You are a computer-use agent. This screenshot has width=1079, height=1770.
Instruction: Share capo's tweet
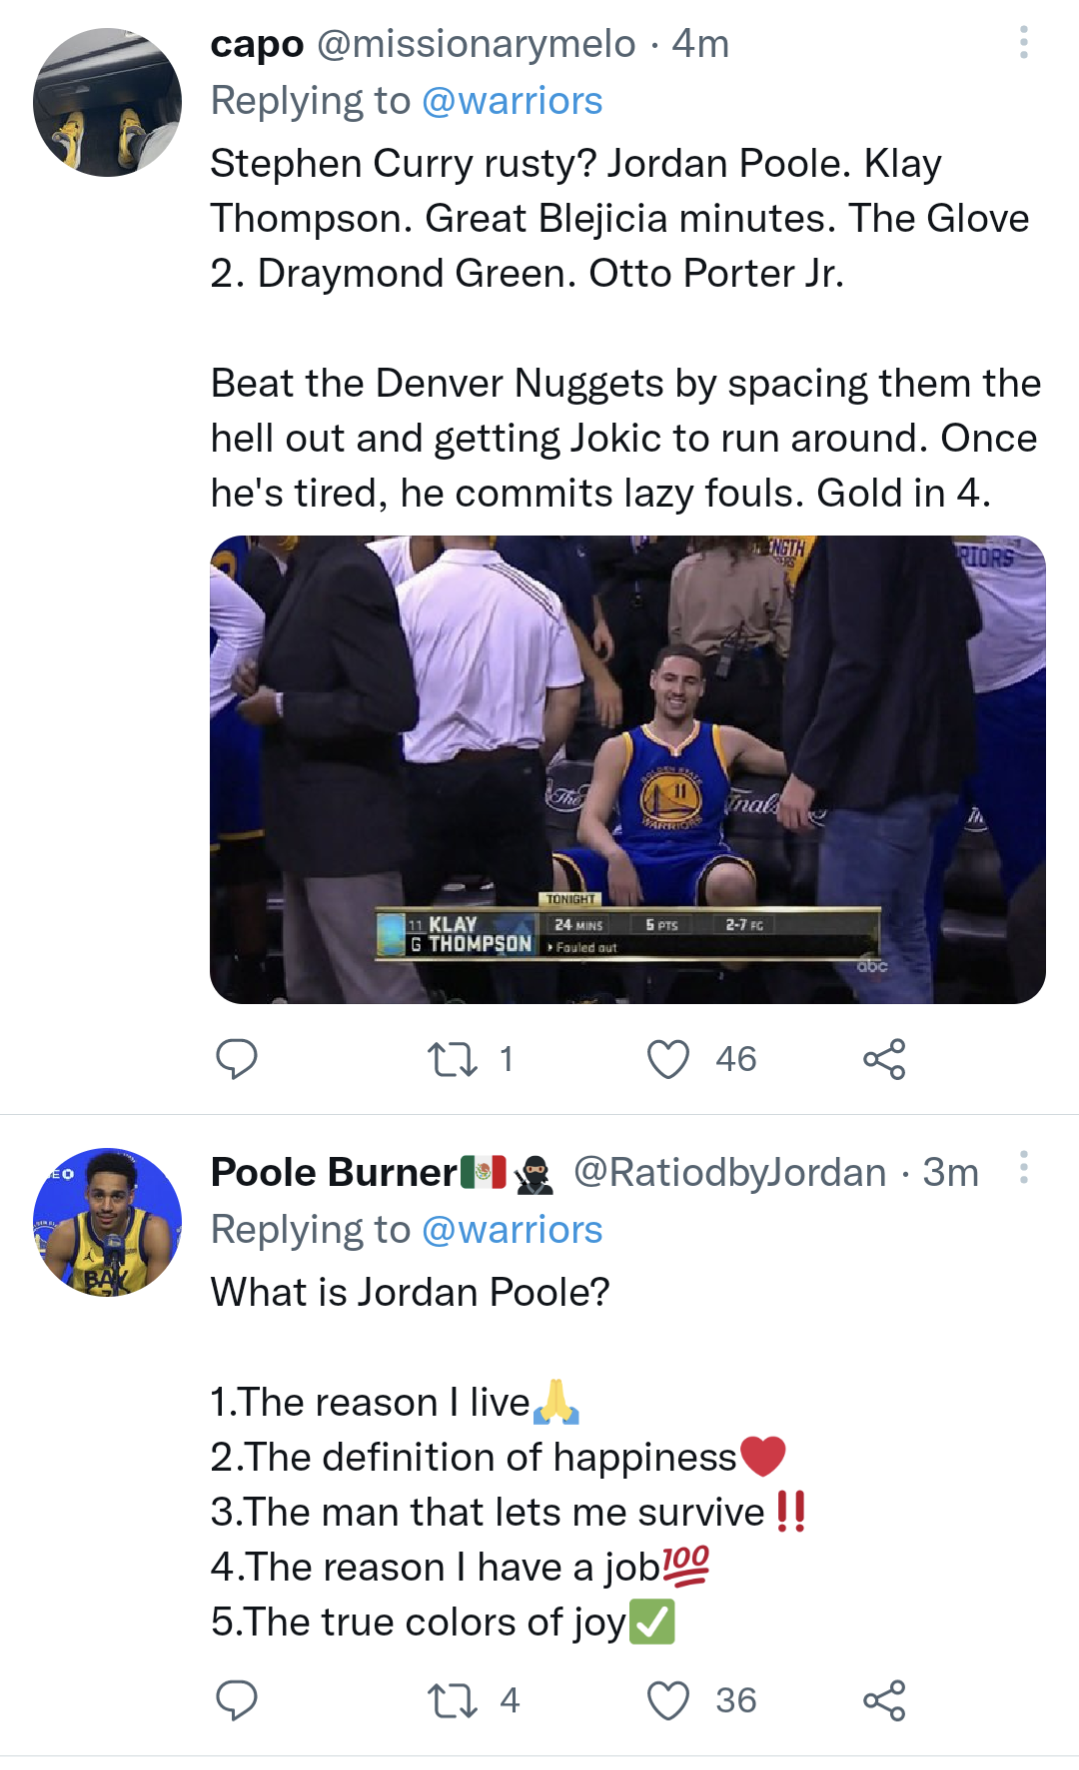(x=884, y=1059)
